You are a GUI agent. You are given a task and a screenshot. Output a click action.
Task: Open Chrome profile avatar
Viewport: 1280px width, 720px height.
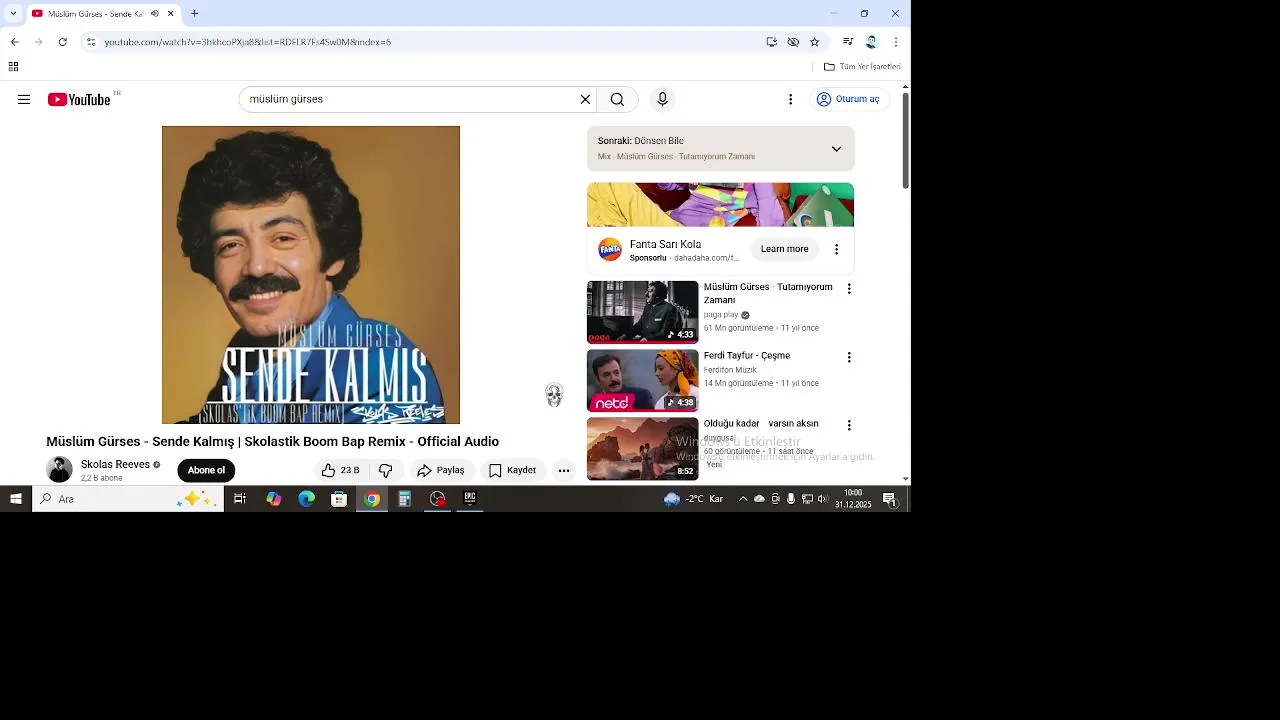pos(871,42)
